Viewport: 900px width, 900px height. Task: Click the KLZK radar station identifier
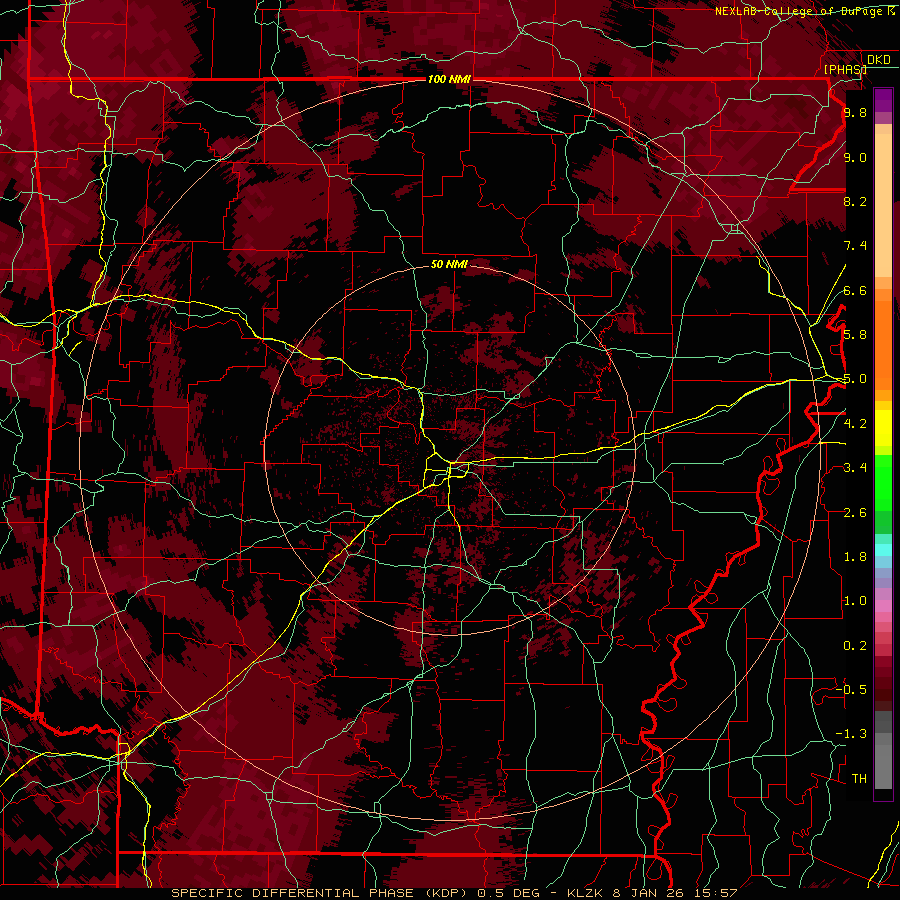point(585,893)
